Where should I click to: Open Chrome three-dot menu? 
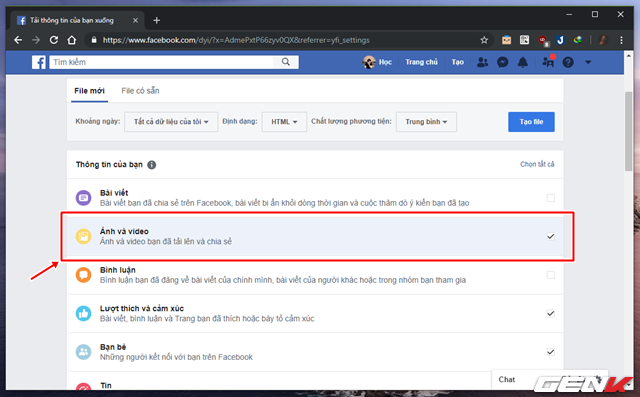point(621,40)
